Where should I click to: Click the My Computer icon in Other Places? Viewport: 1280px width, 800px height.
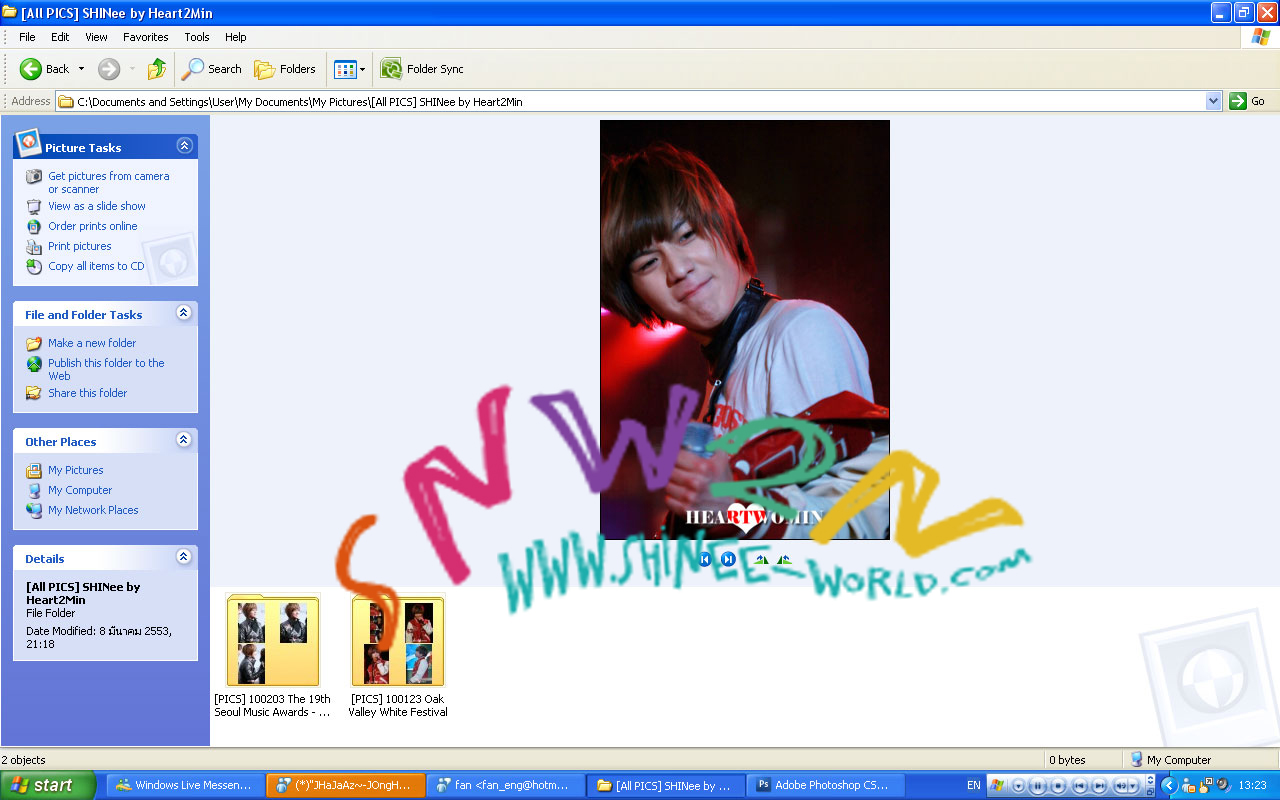tap(34, 490)
